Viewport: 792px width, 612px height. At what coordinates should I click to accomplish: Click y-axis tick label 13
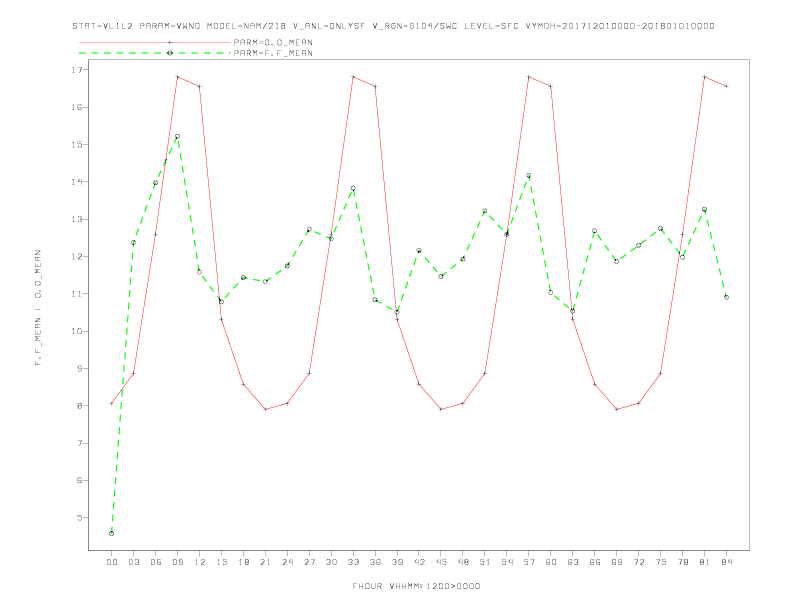pos(76,219)
